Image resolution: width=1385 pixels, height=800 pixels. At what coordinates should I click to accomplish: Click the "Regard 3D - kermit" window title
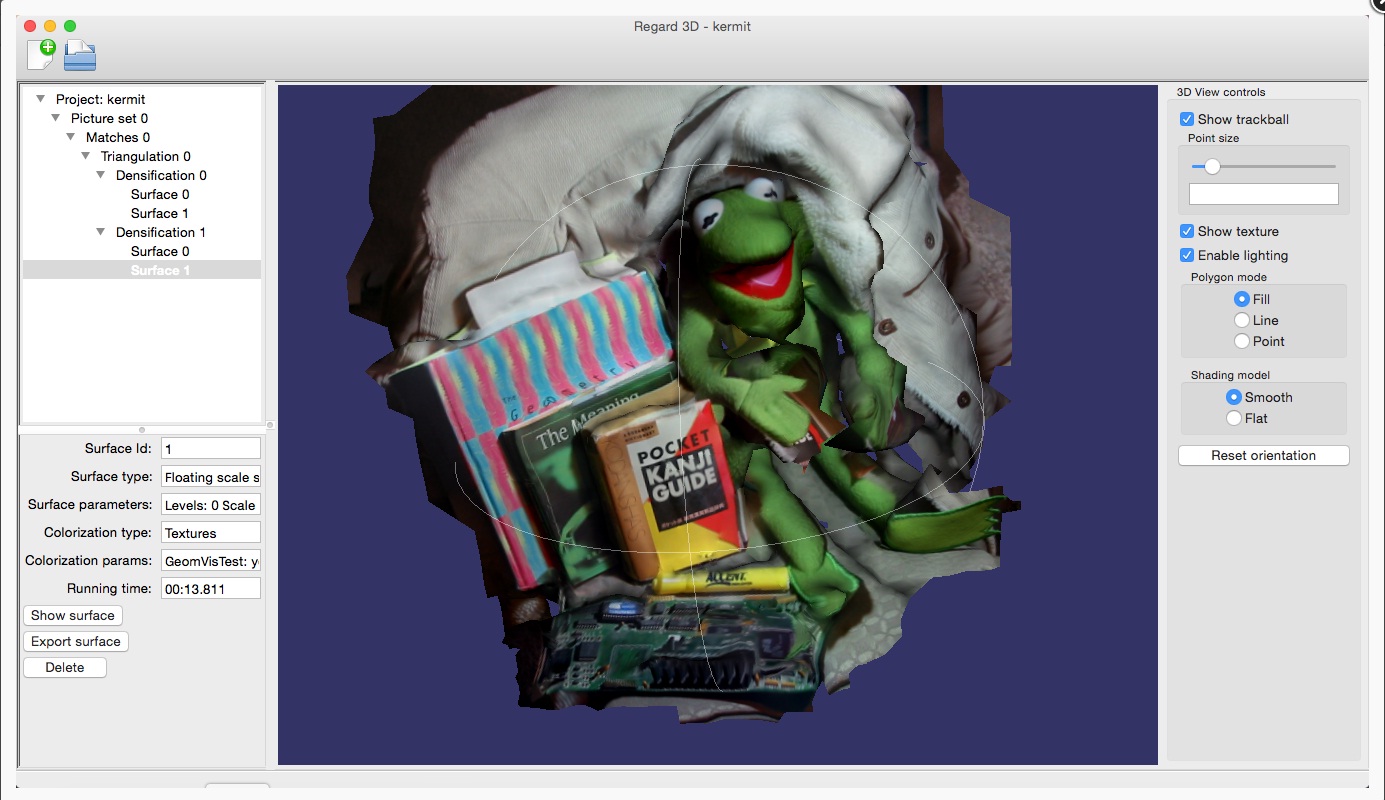tap(692, 26)
